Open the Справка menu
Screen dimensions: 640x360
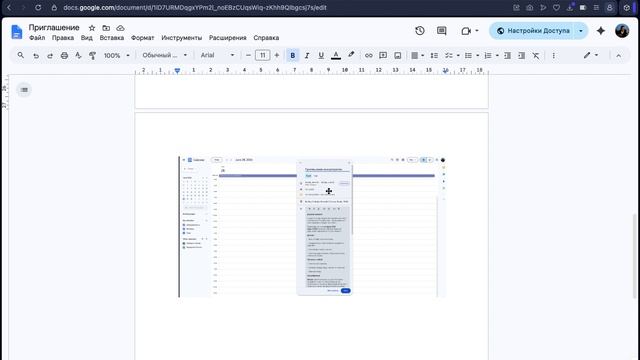[266, 38]
